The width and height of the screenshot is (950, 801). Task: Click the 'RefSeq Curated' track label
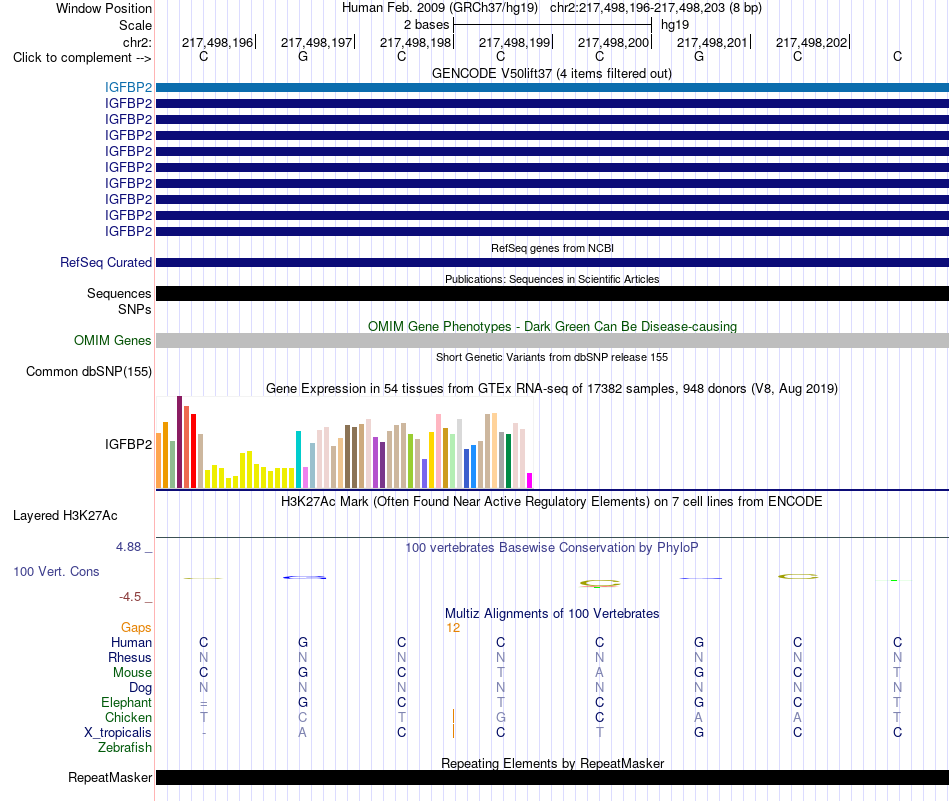106,262
